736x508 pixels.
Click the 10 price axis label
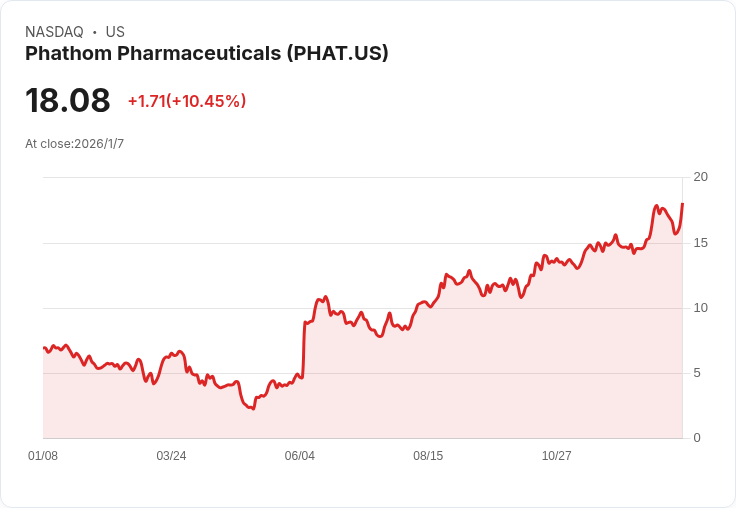tap(700, 307)
